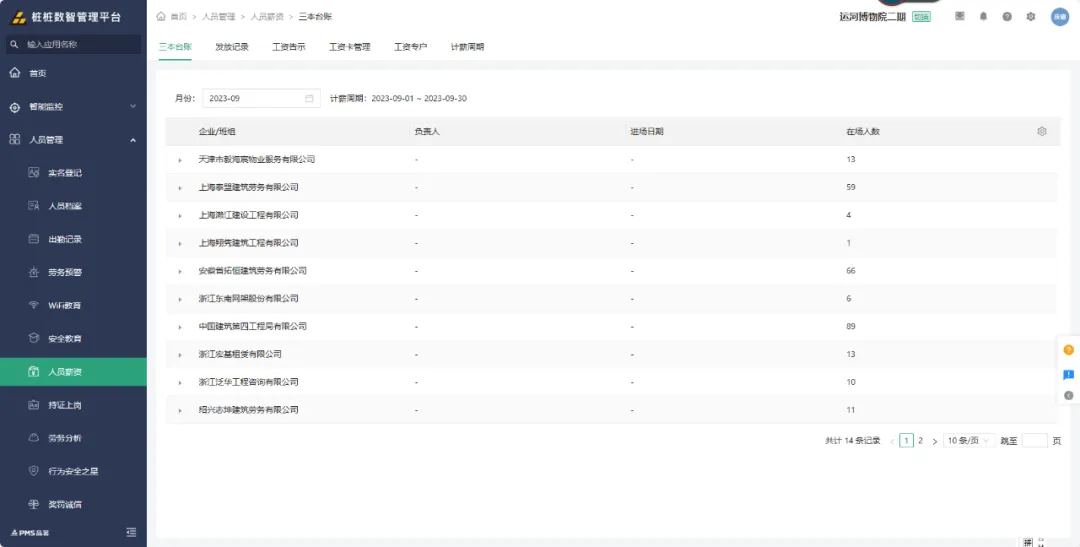Click the 跳至 page number input

pyautogui.click(x=1035, y=441)
